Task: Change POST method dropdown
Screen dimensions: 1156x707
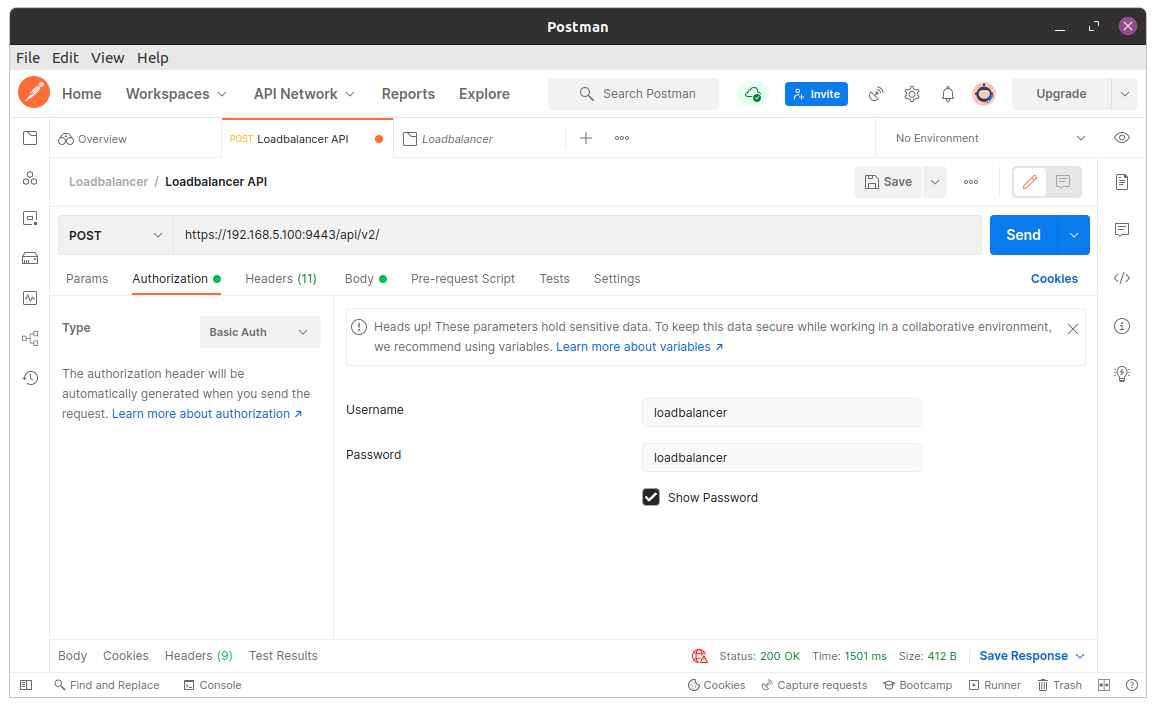Action: 116,235
